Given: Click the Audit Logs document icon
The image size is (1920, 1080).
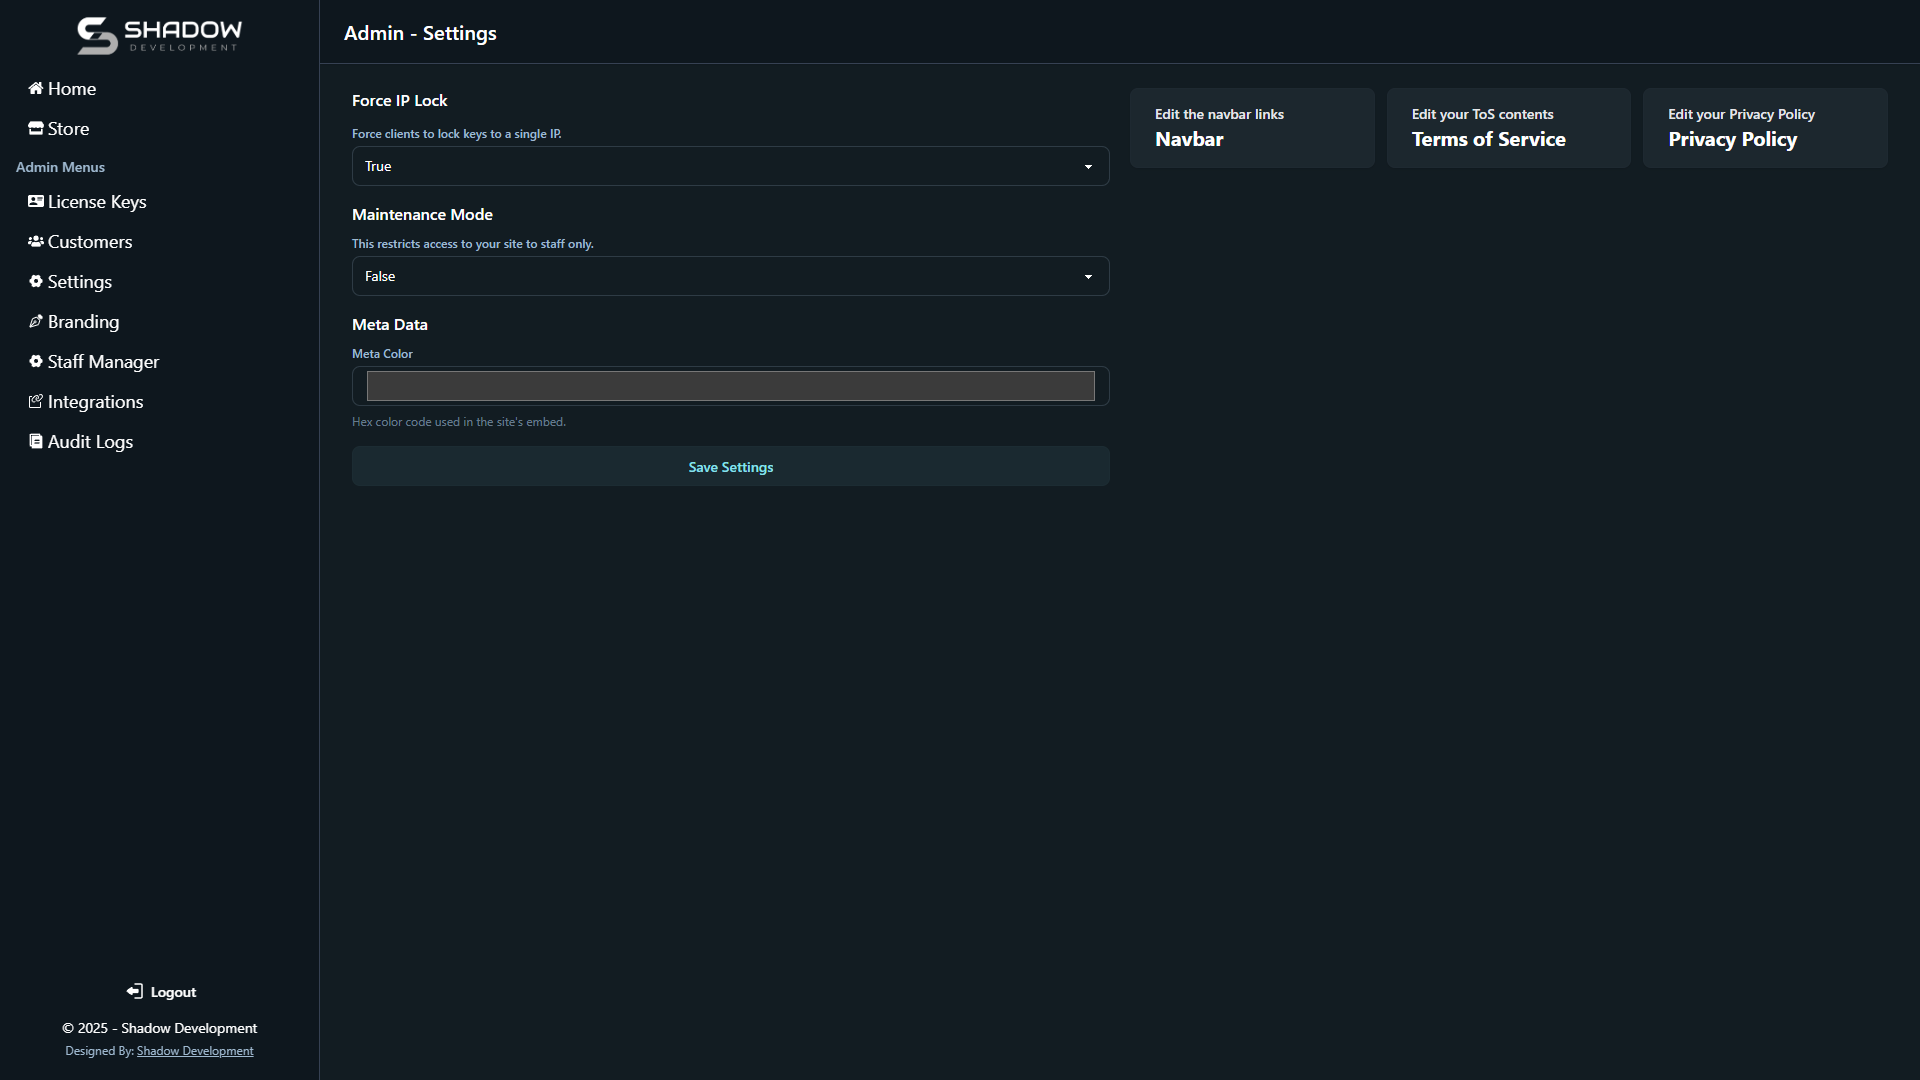Looking at the screenshot, I should tap(36, 441).
